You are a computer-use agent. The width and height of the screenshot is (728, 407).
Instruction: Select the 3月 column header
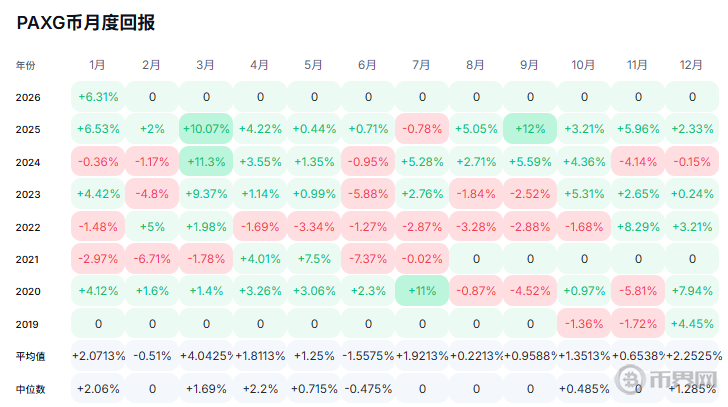205,65
